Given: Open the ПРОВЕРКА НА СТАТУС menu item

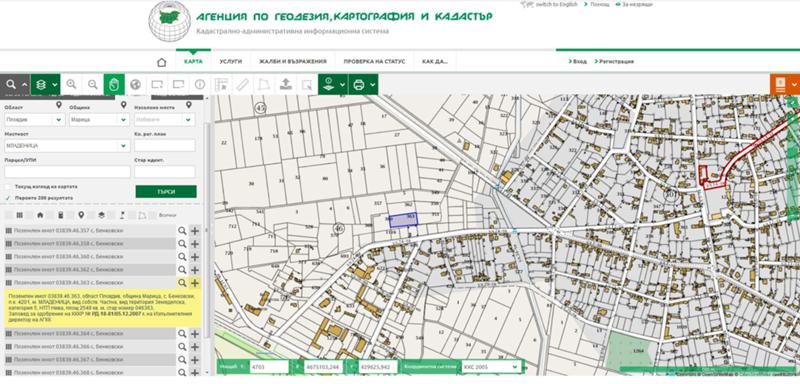Looking at the screenshot, I should pos(374,62).
